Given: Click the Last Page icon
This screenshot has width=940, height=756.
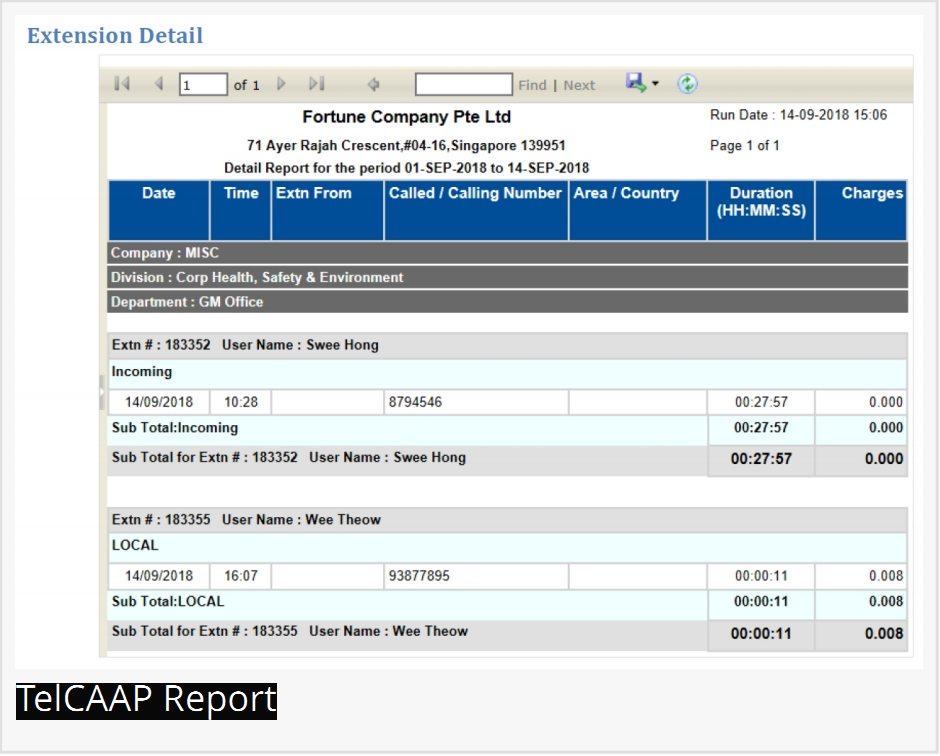Looking at the screenshot, I should pos(317,84).
